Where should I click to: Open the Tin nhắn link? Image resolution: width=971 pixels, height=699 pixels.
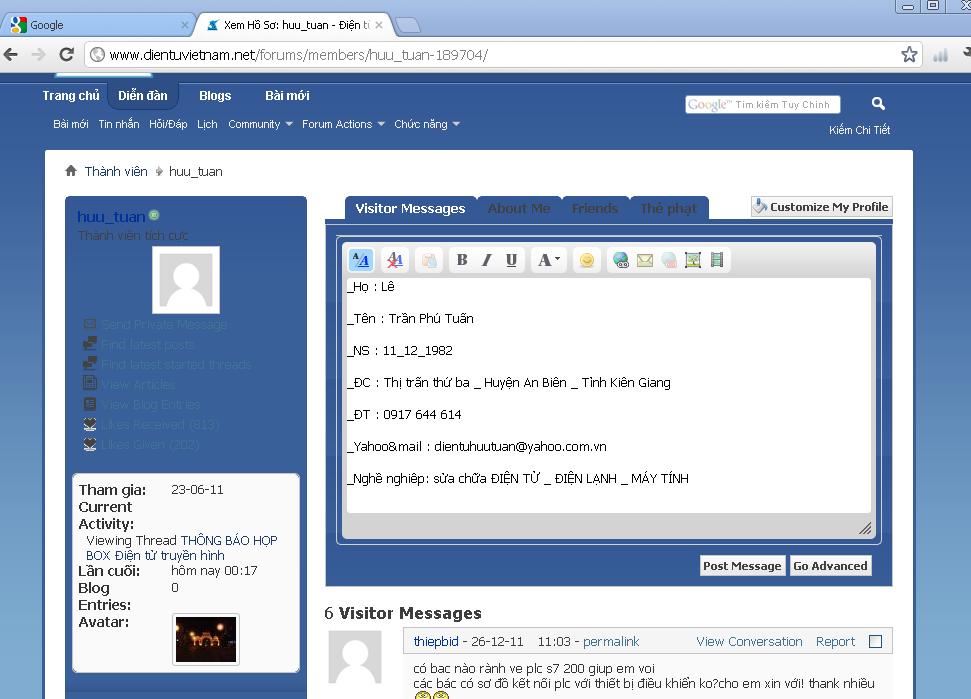point(119,124)
